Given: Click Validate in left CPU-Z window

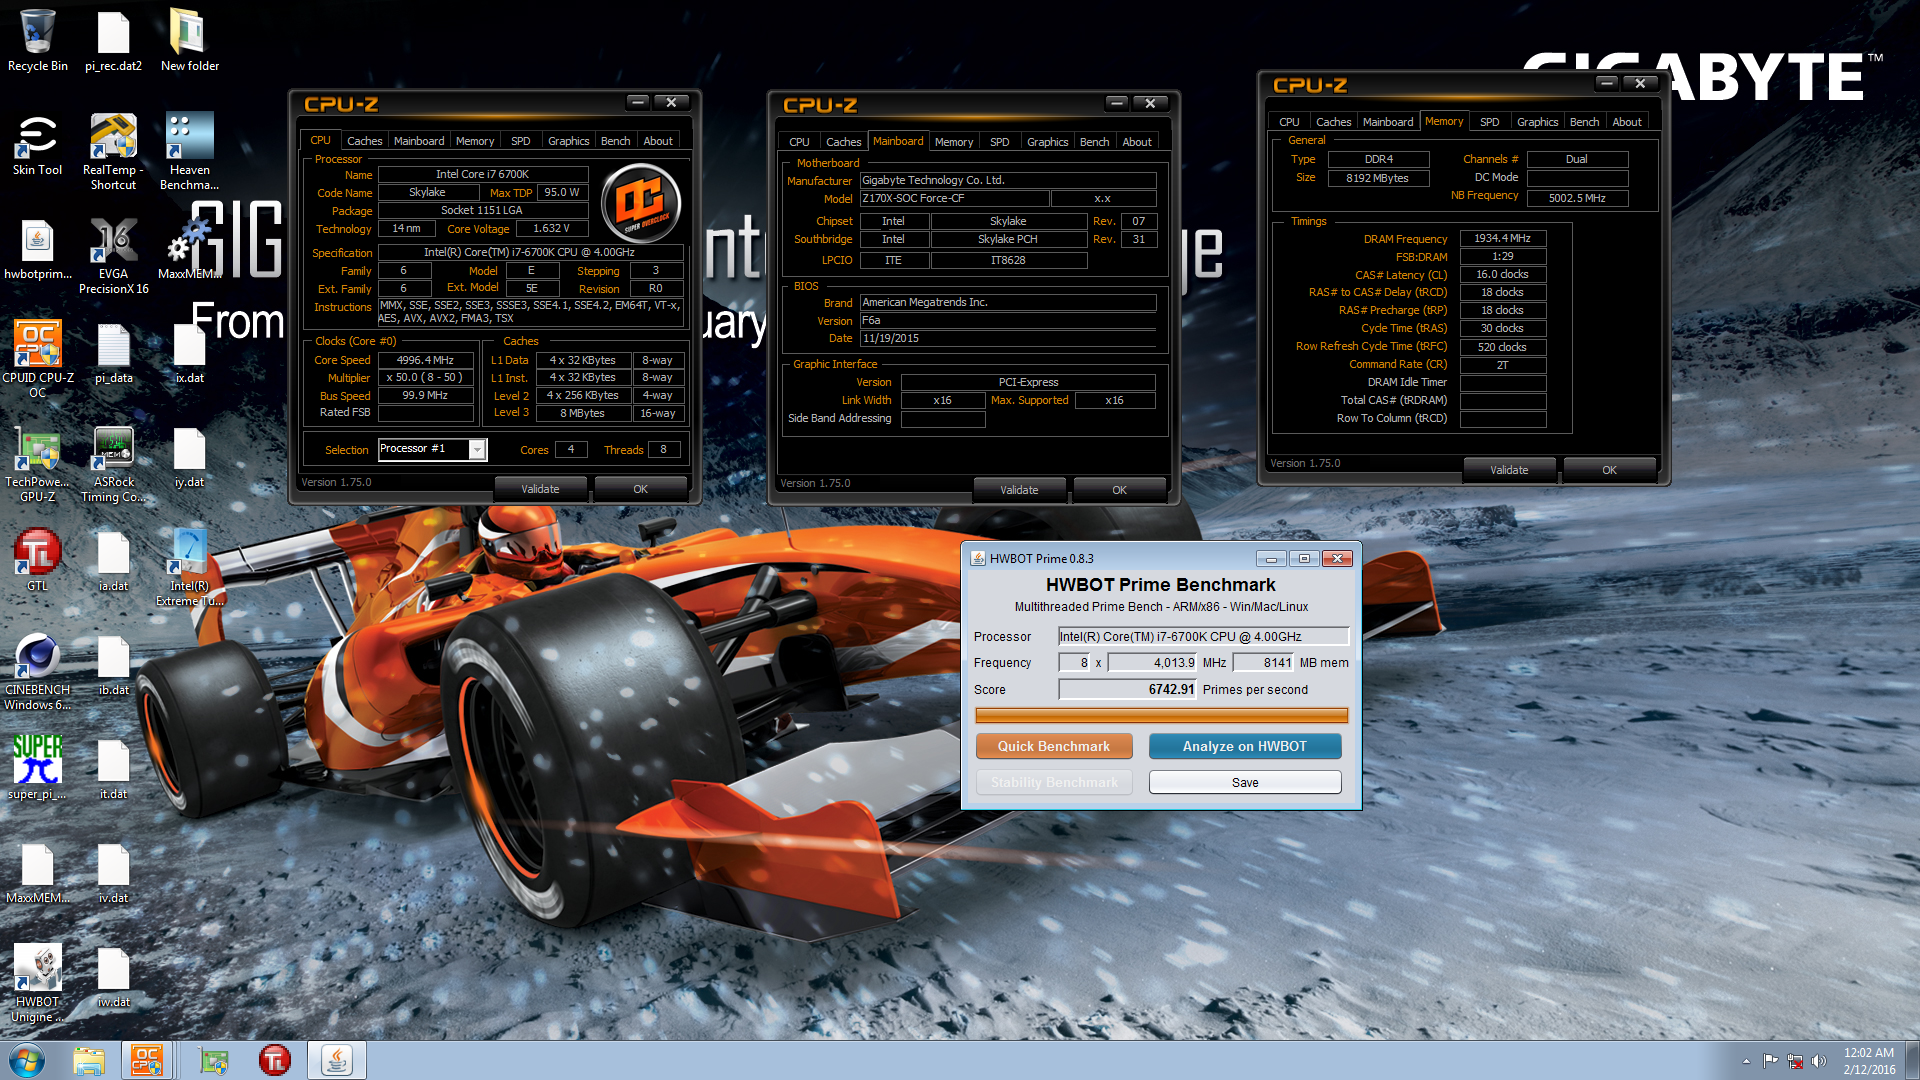Looking at the screenshot, I should [540, 489].
